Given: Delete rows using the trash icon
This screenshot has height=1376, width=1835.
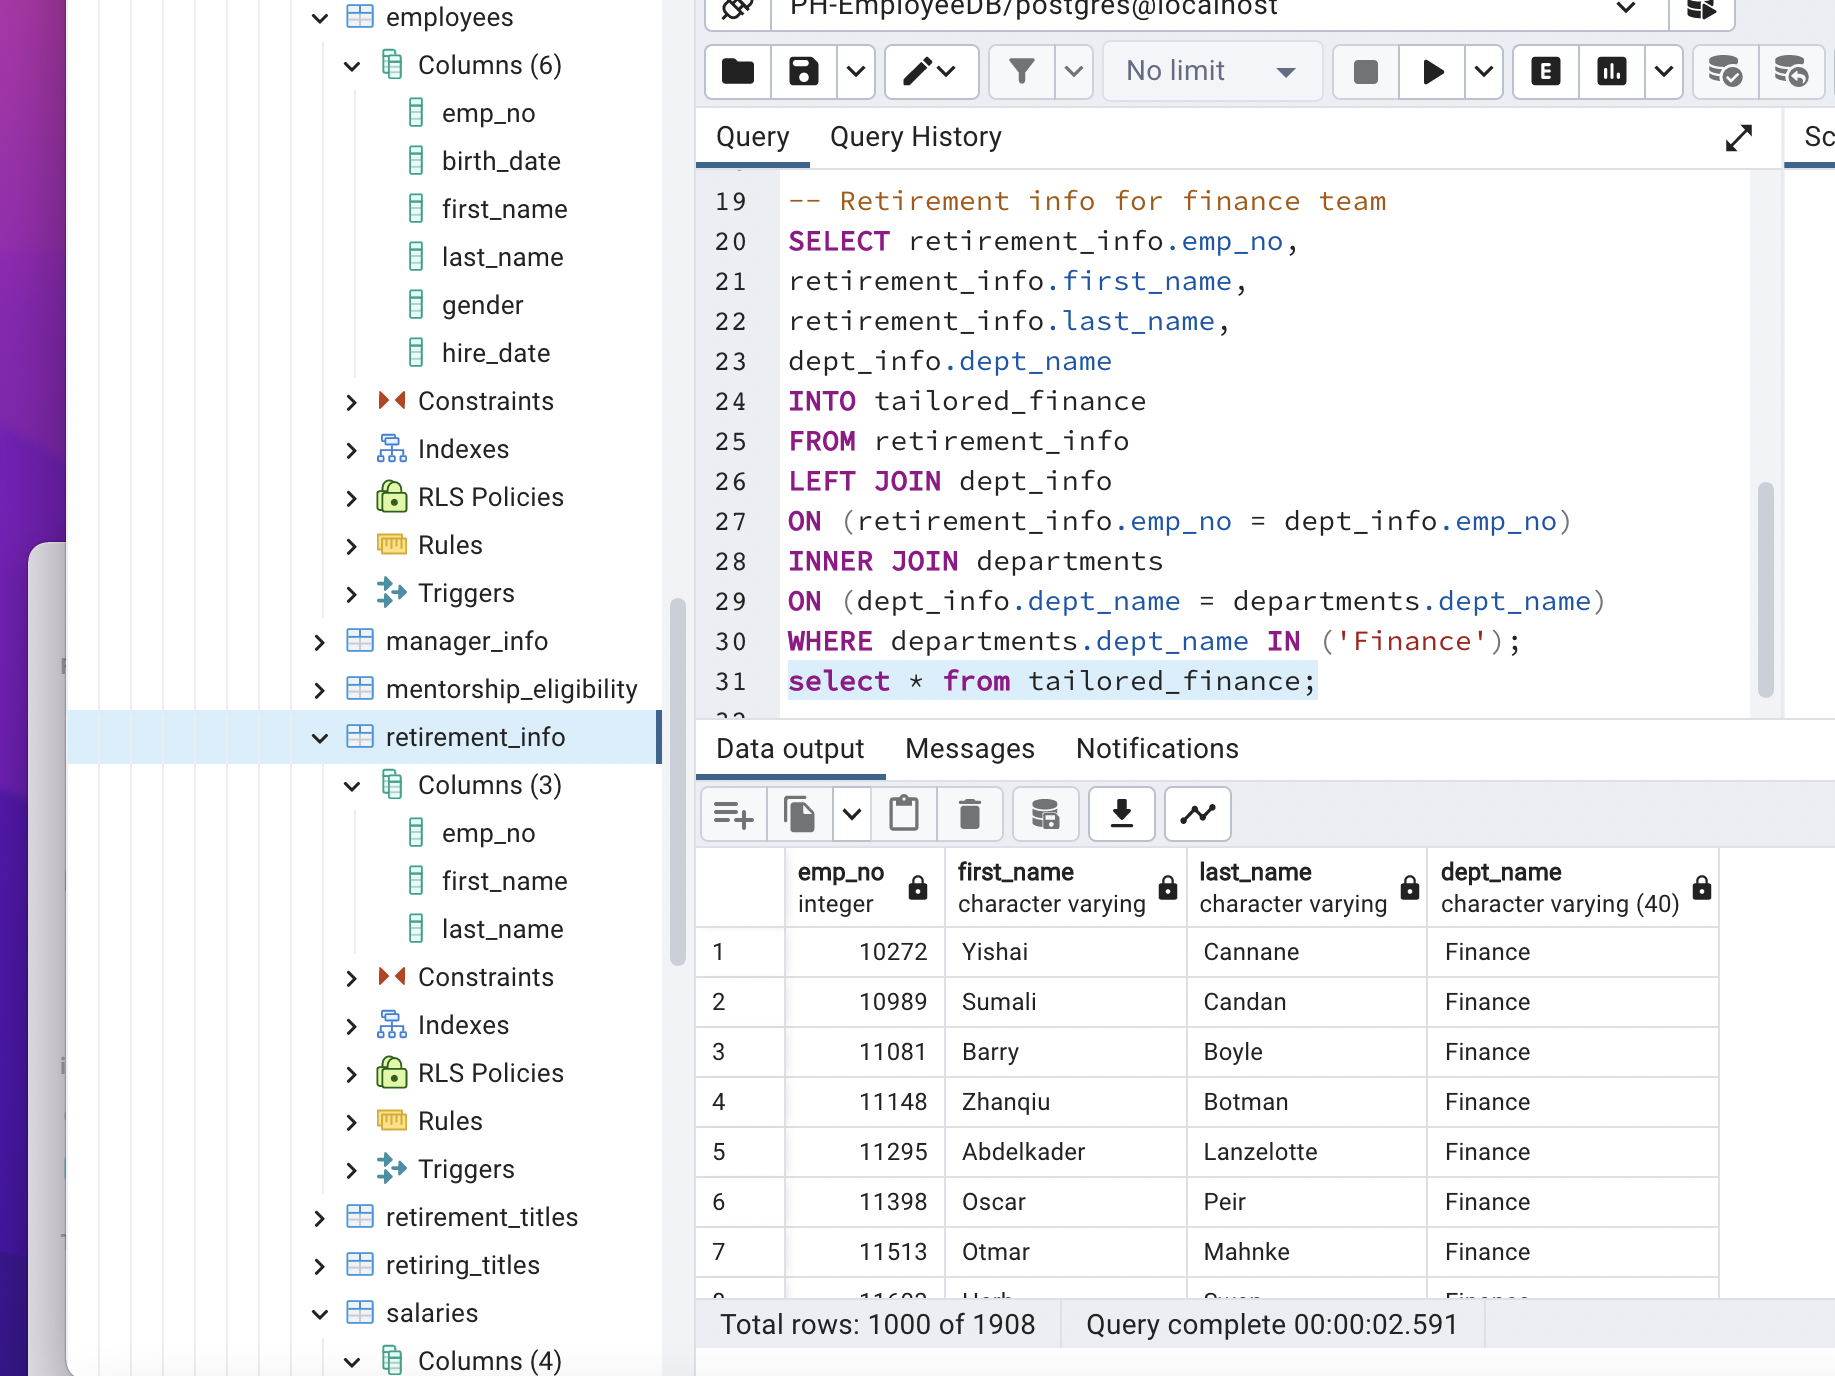Looking at the screenshot, I should click(x=969, y=813).
